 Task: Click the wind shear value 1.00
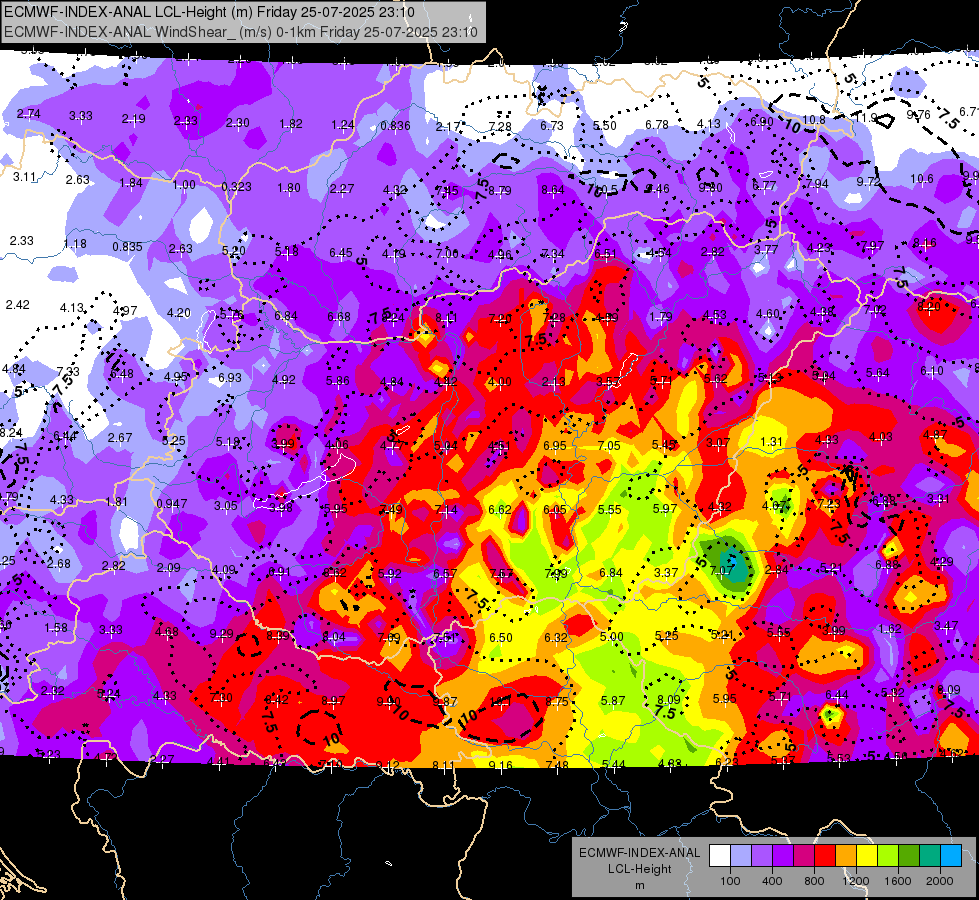(184, 185)
